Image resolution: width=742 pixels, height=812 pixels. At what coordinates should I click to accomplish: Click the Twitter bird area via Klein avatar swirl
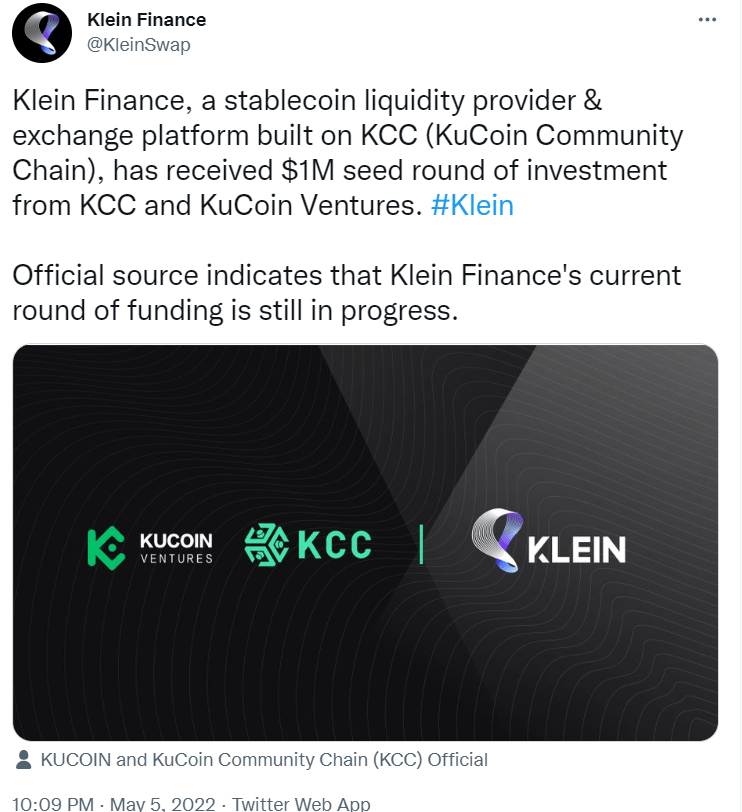[x=41, y=31]
